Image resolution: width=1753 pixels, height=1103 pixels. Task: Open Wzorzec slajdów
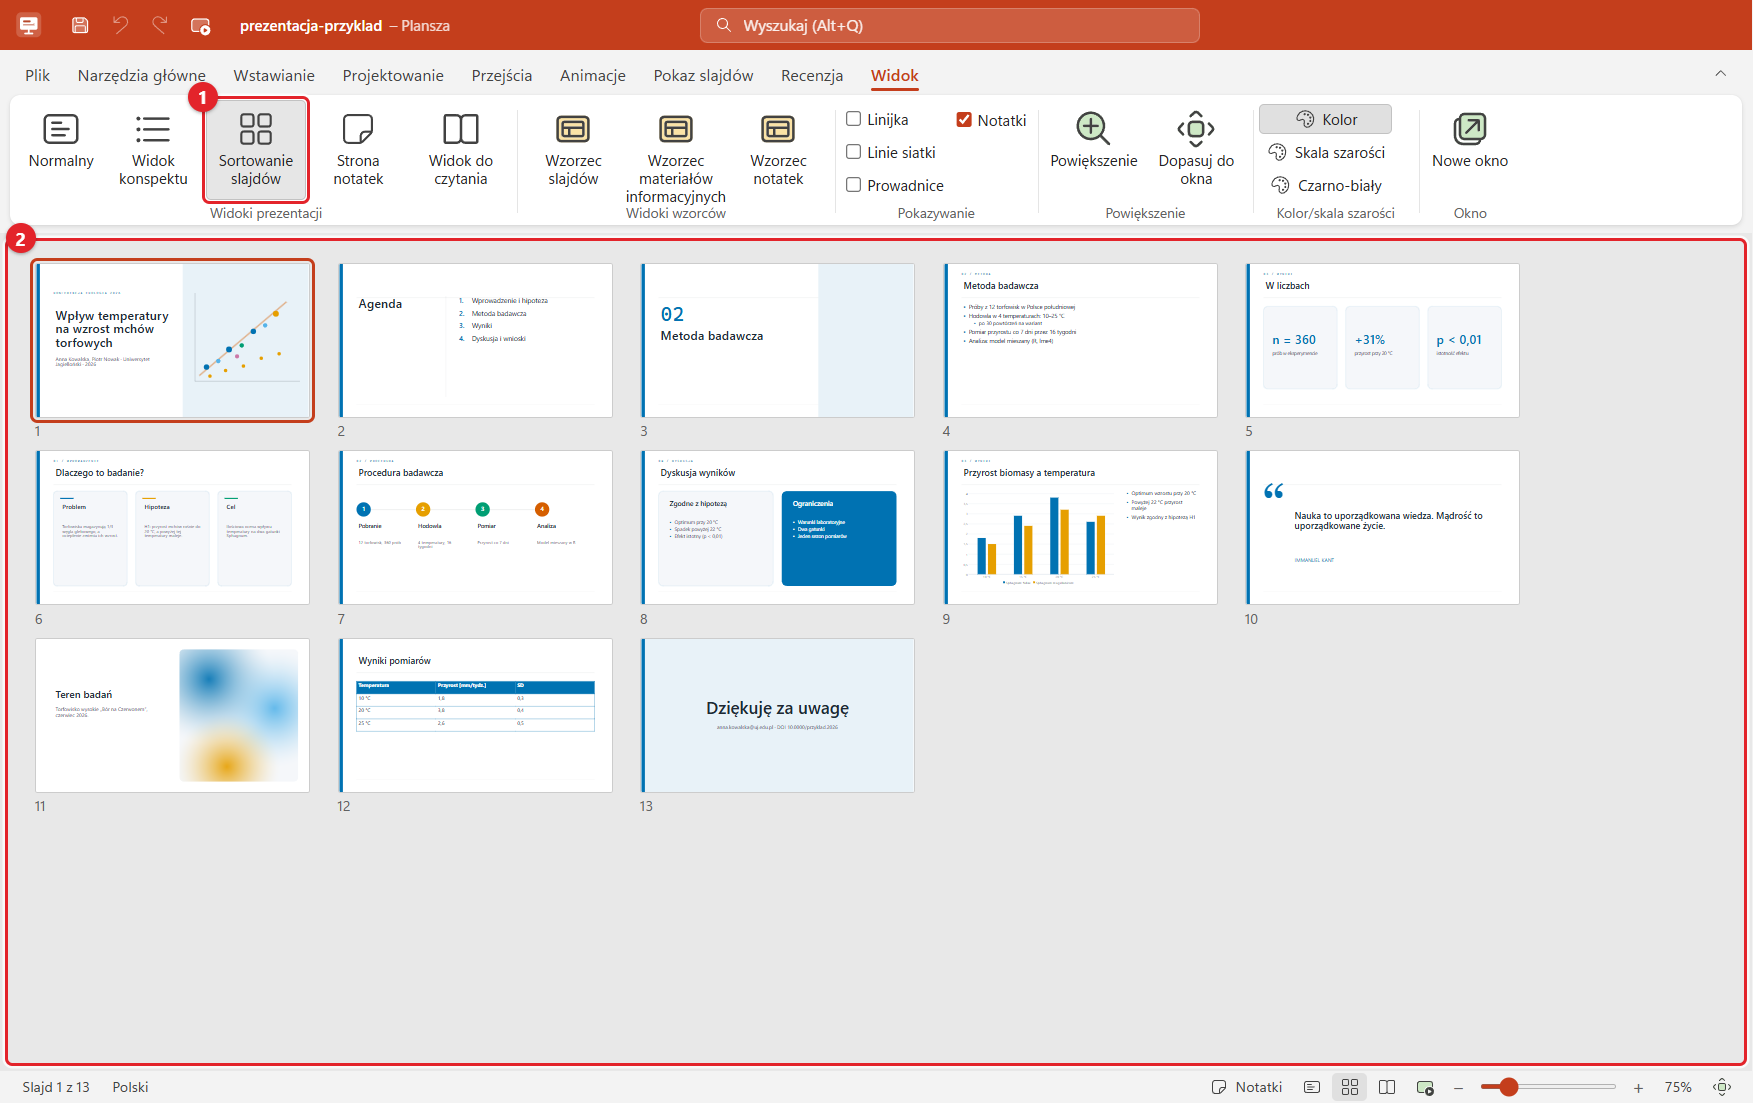(x=573, y=150)
